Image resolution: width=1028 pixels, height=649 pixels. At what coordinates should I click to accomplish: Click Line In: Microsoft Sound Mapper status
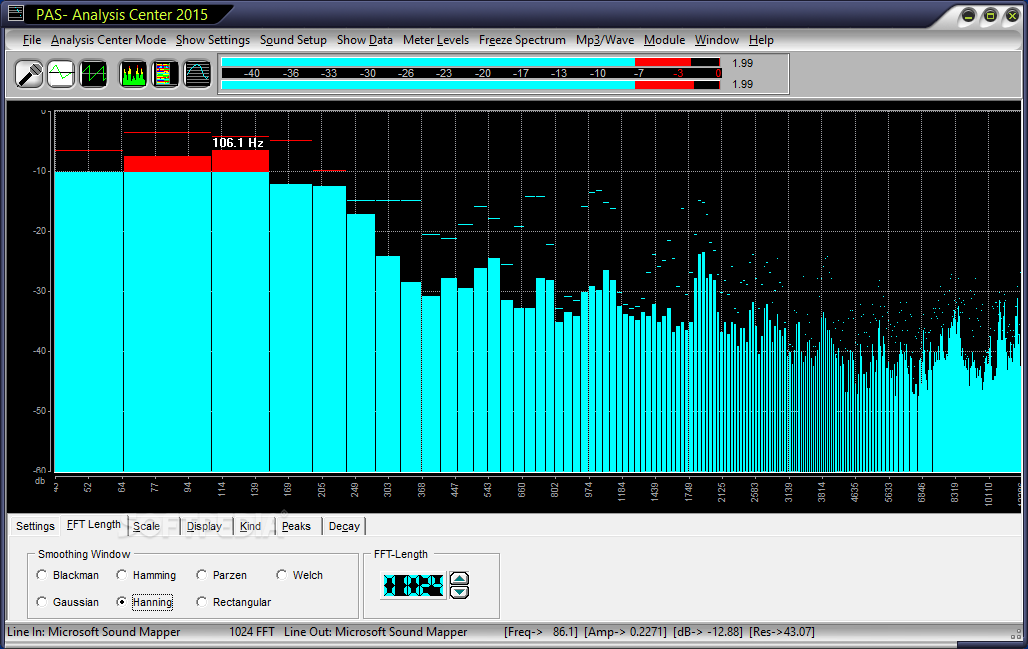point(94,632)
